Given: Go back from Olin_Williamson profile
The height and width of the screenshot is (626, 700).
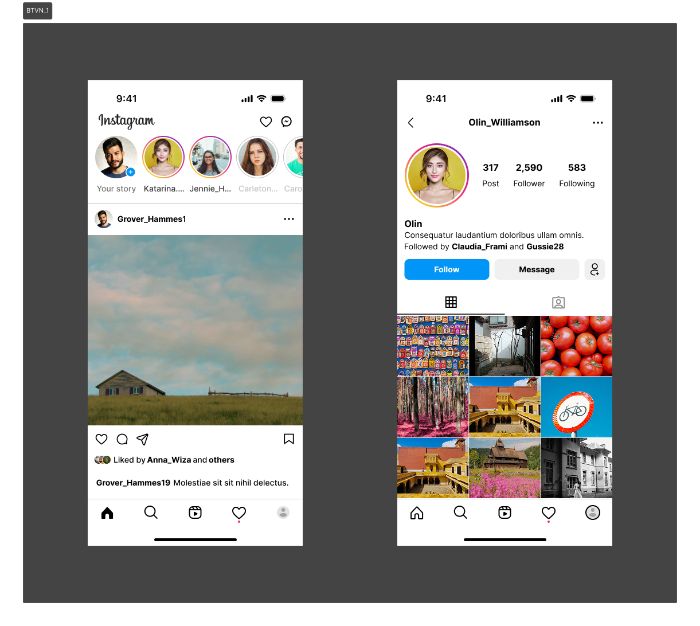Looking at the screenshot, I should coord(411,122).
